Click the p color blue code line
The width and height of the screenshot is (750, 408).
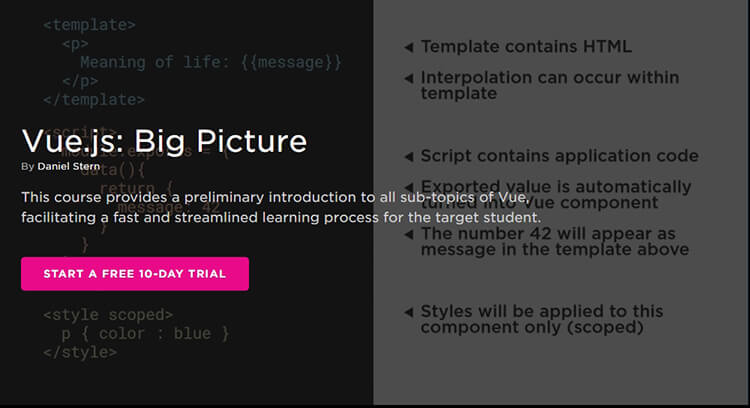(x=145, y=333)
